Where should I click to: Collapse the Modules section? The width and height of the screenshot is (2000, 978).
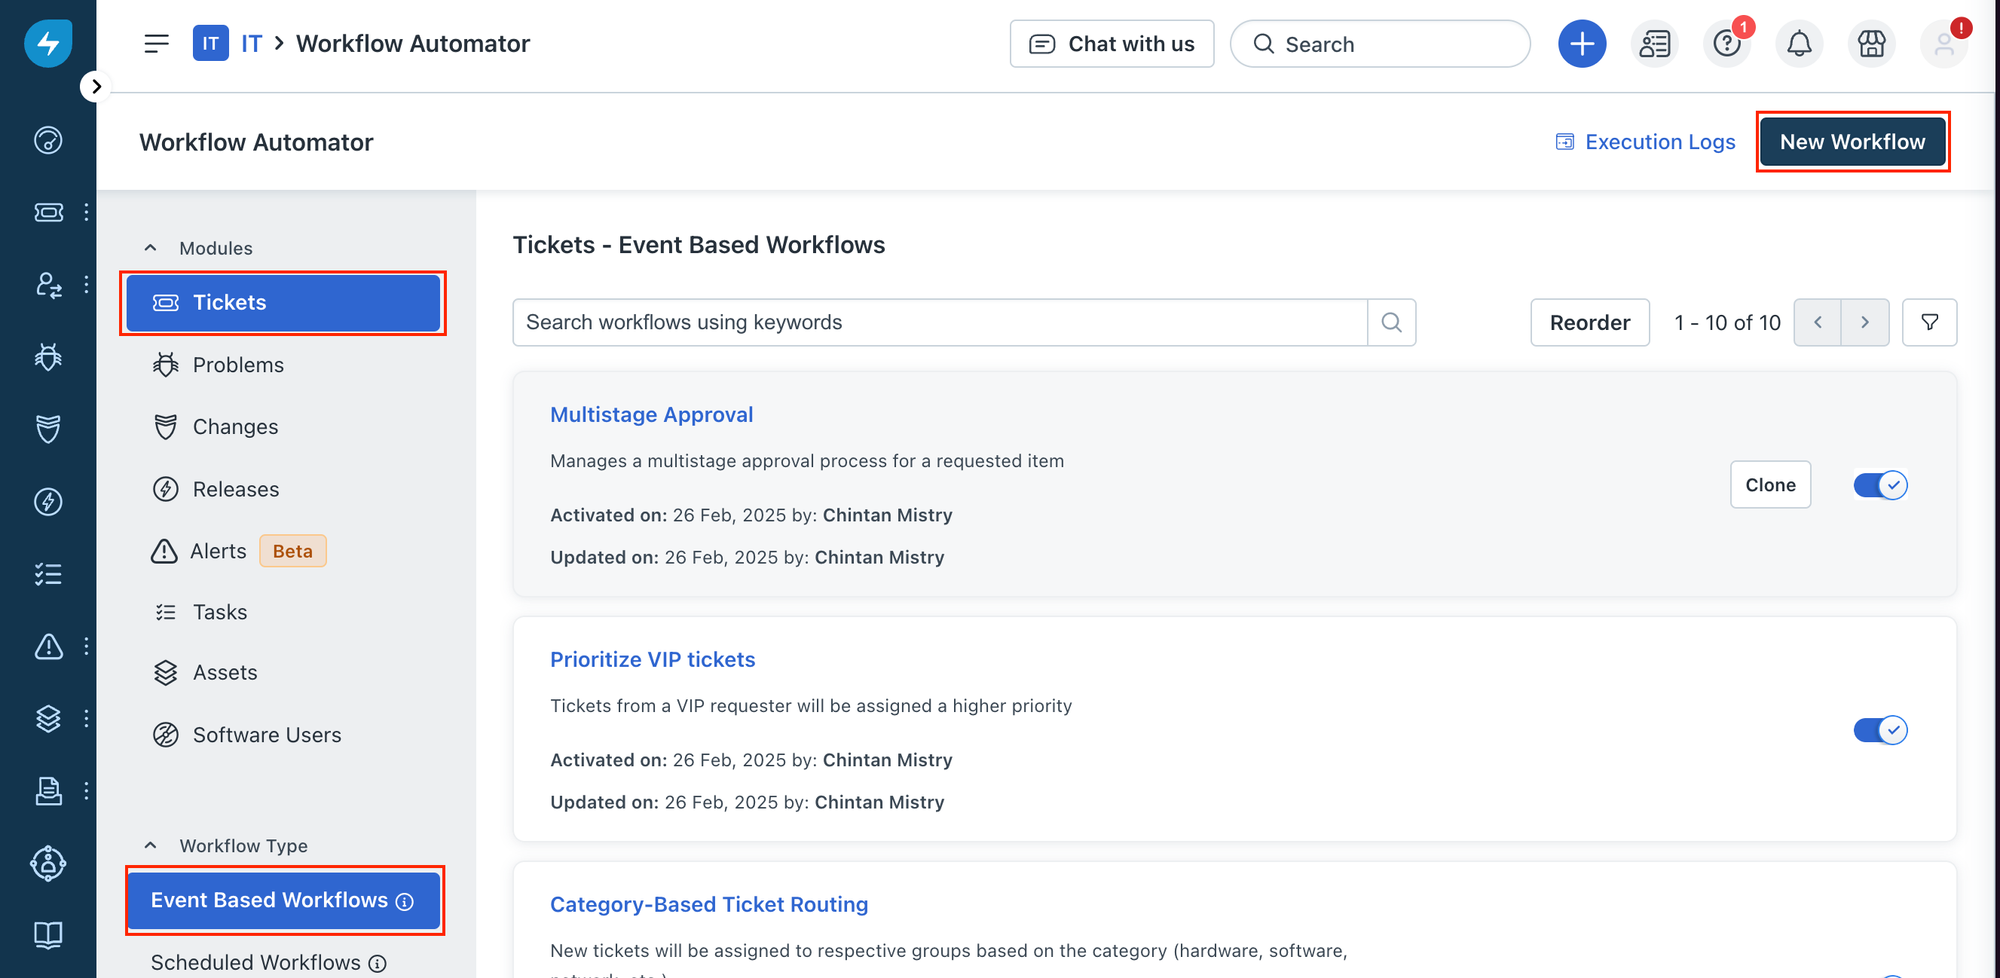click(x=151, y=248)
